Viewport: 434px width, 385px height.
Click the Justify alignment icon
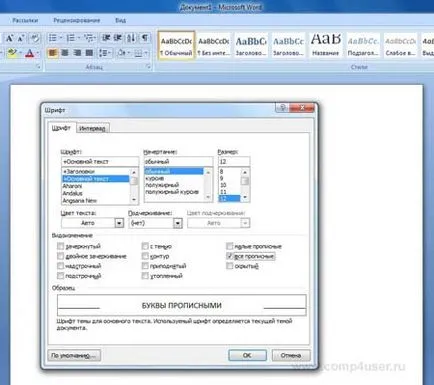[89, 53]
